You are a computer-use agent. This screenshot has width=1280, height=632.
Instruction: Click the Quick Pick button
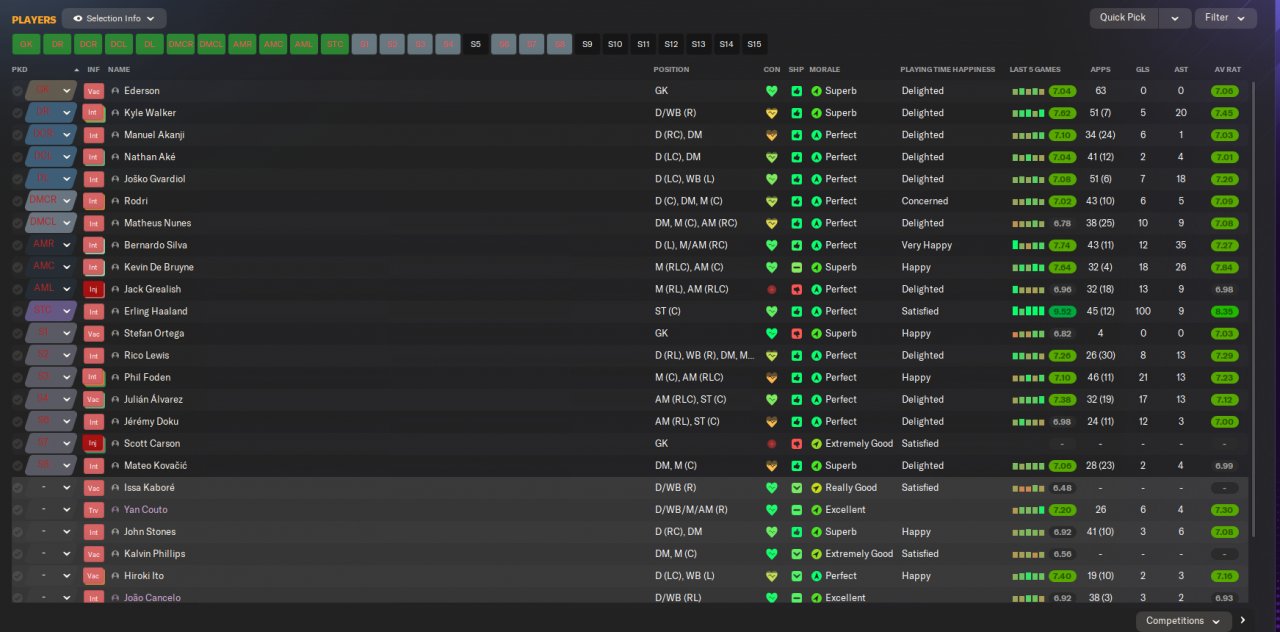(x=1123, y=18)
